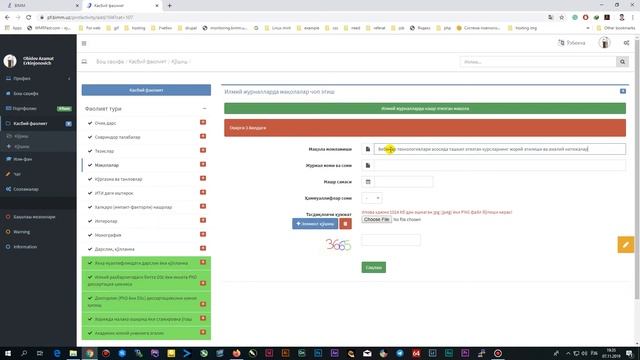The height and width of the screenshot is (360, 640).
Task: Click the document icon beside journal name field
Action: (x=368, y=165)
